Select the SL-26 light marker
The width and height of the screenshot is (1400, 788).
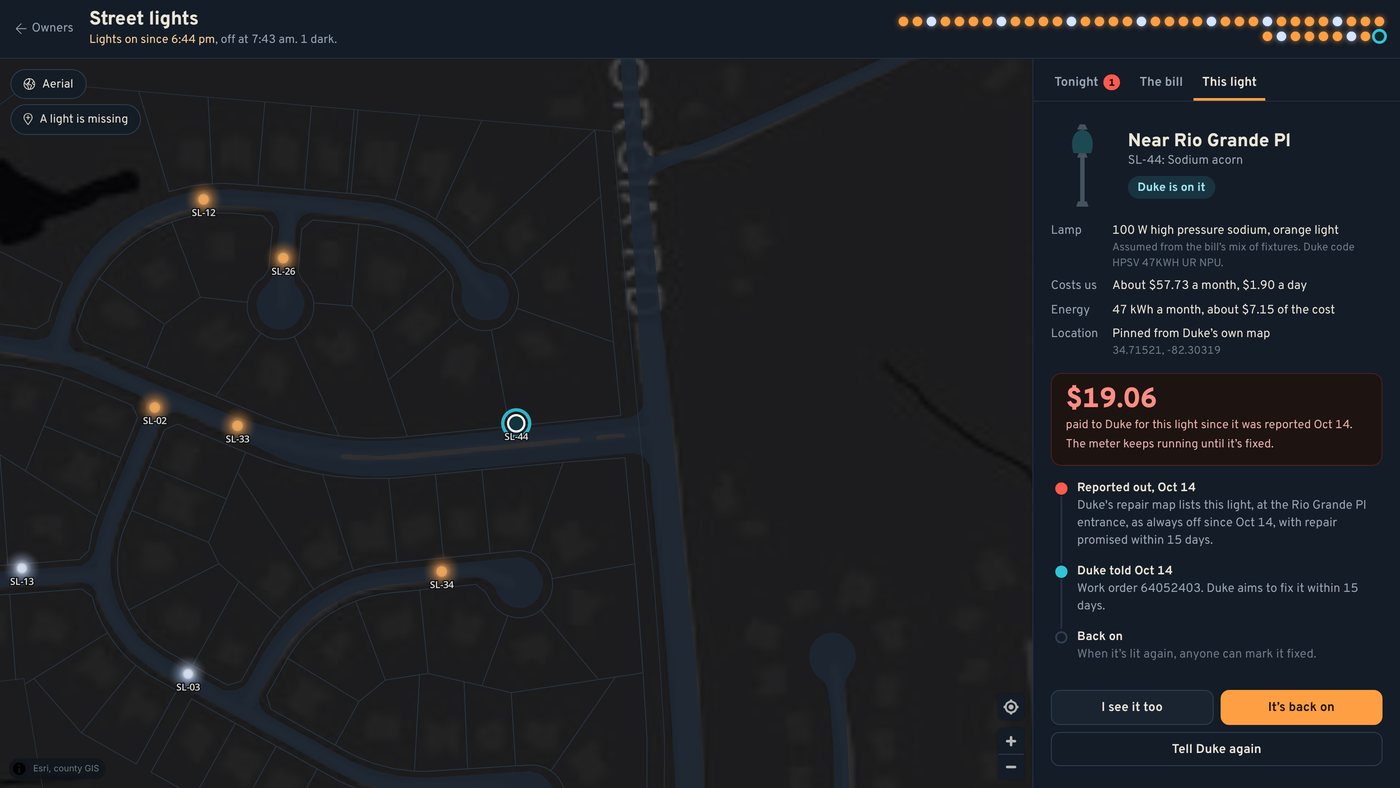(x=283, y=258)
